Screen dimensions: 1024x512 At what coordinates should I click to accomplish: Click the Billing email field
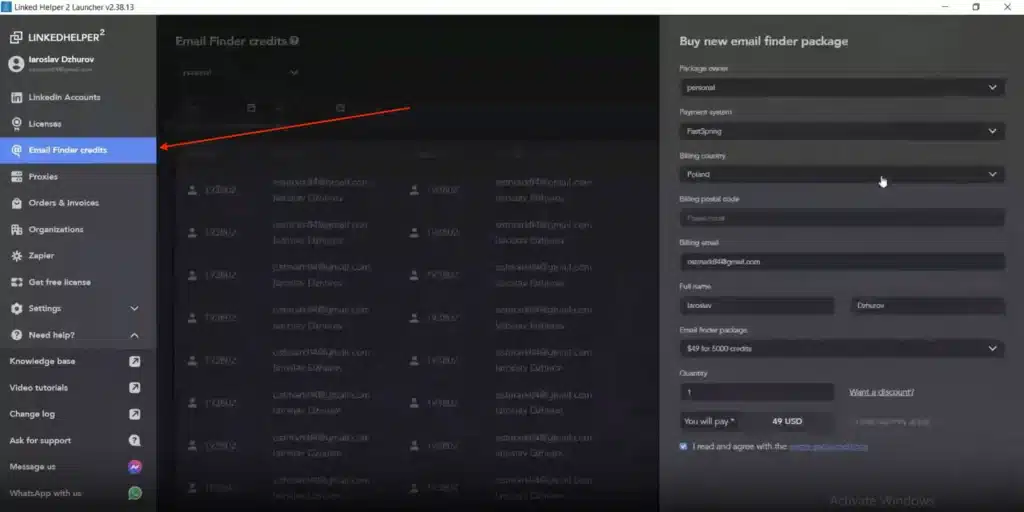pyautogui.click(x=842, y=262)
